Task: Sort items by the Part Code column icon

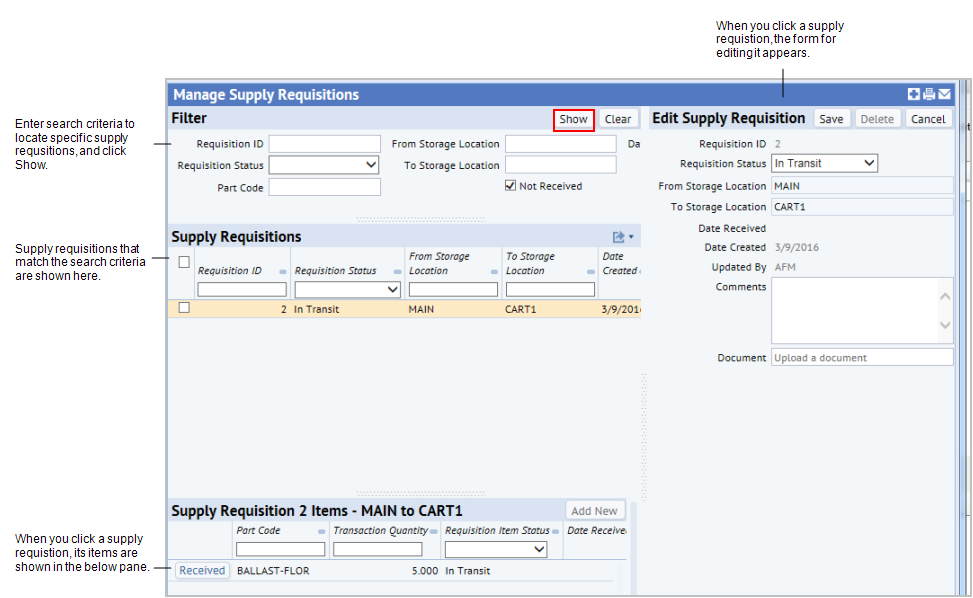Action: (320, 531)
